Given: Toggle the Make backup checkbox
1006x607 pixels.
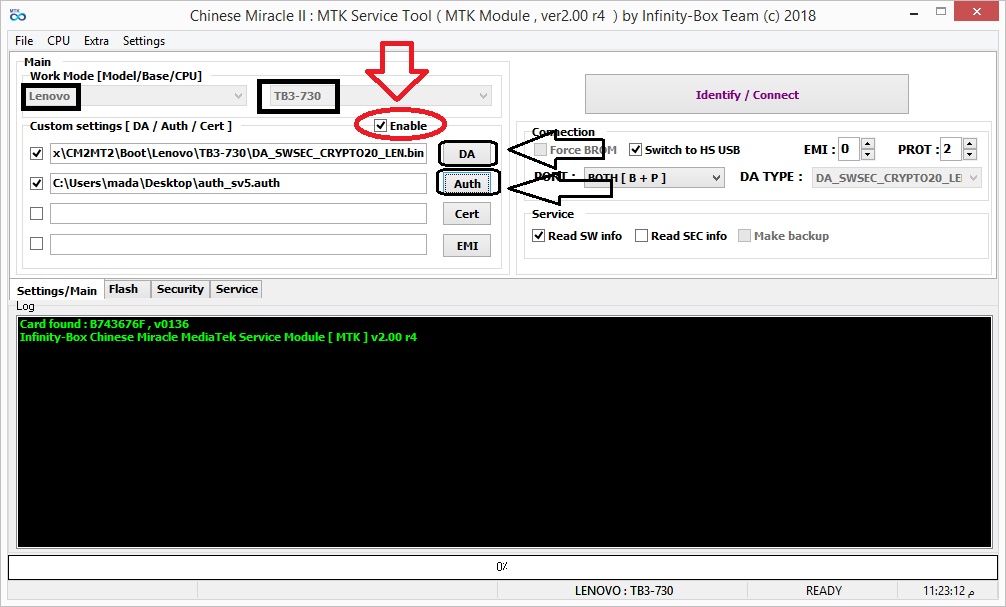Looking at the screenshot, I should point(744,235).
